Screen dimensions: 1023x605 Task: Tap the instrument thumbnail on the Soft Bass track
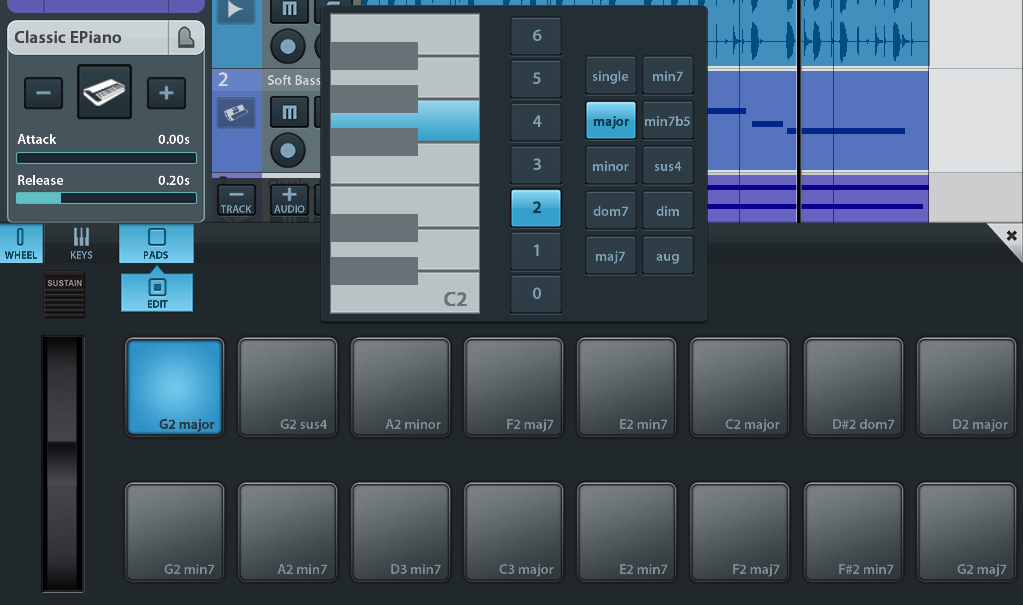click(236, 113)
